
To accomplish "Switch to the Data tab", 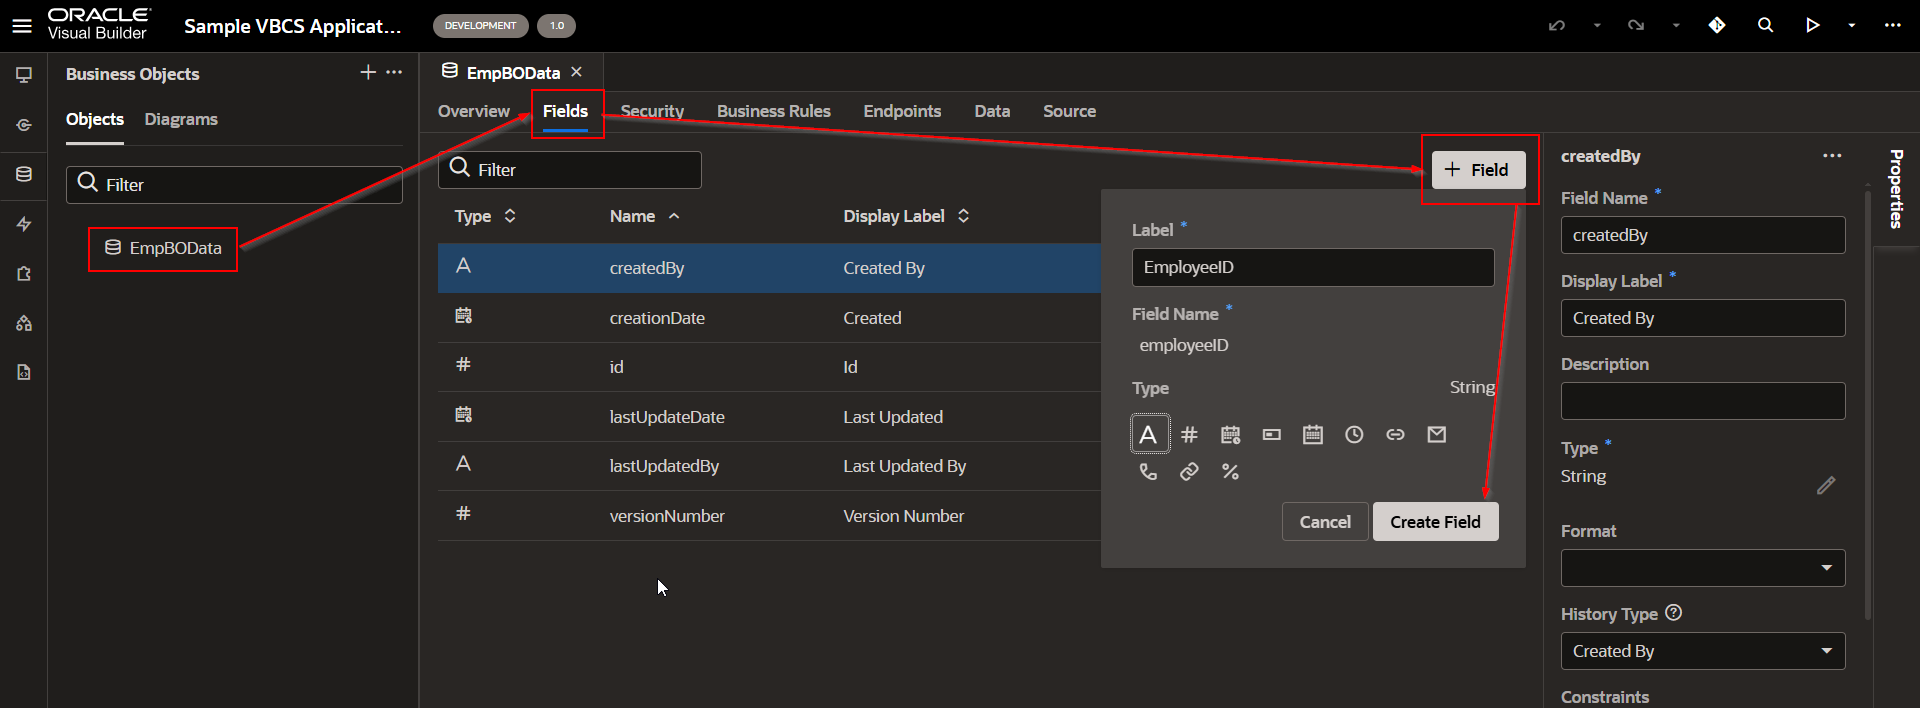I will pos(992,111).
